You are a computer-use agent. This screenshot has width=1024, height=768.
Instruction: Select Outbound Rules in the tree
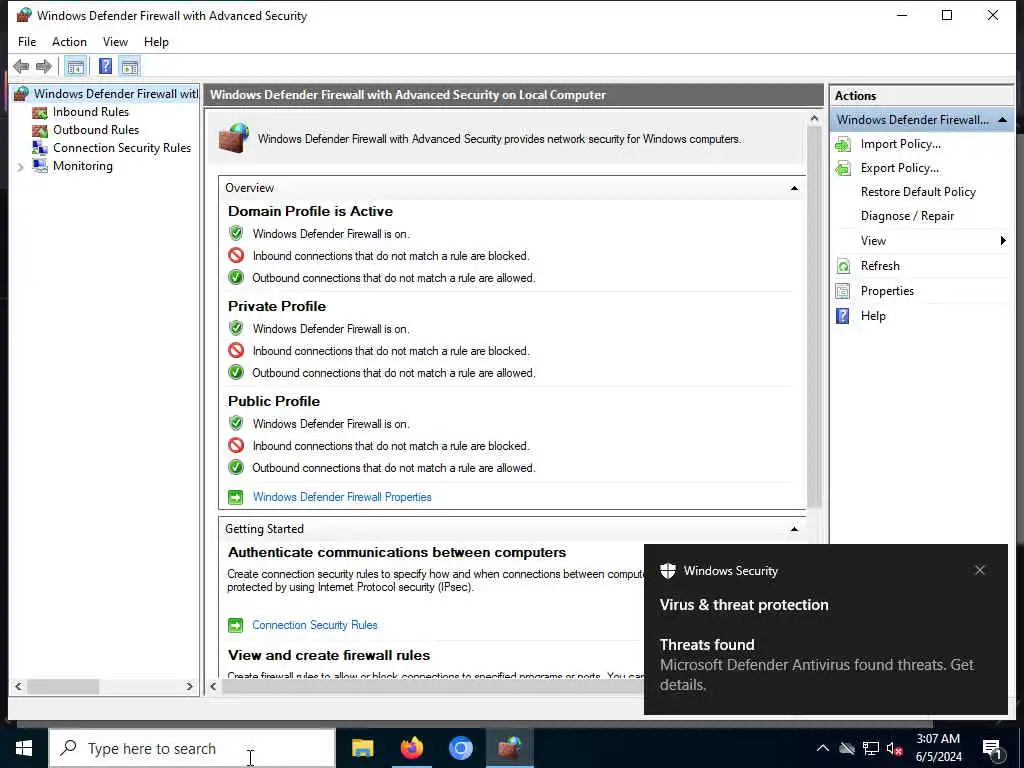pos(96,130)
